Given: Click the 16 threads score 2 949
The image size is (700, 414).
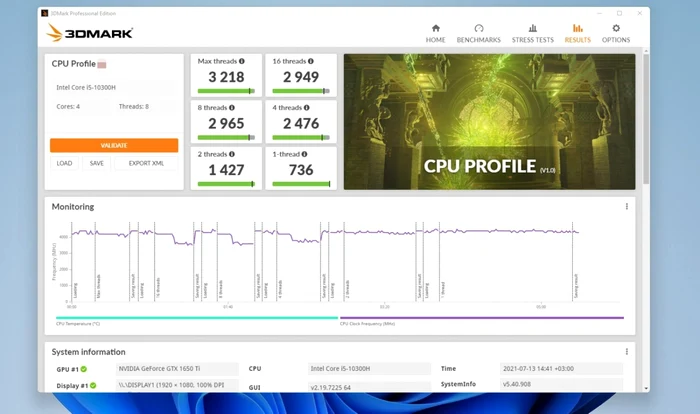Looking at the screenshot, I should pos(301,77).
